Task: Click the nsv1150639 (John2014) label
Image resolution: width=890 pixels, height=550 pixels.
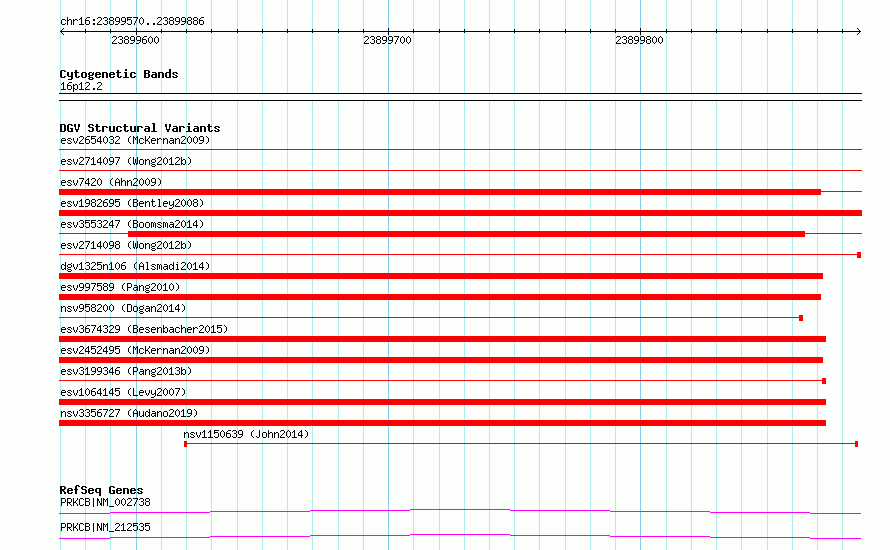Action: 246,434
